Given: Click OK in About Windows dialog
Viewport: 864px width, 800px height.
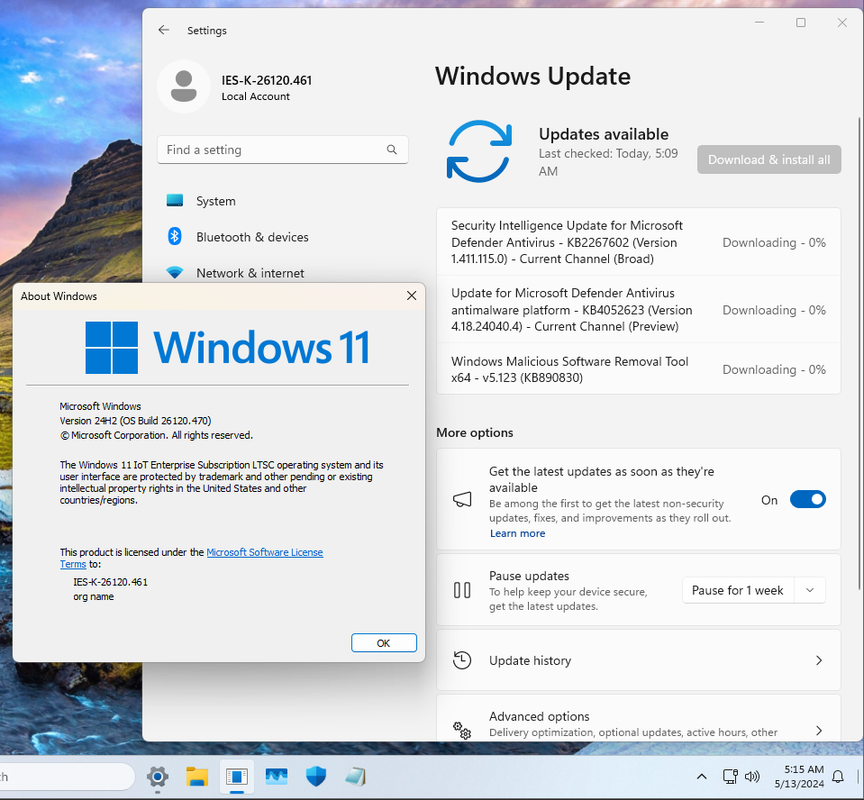Looking at the screenshot, I should tap(384, 643).
